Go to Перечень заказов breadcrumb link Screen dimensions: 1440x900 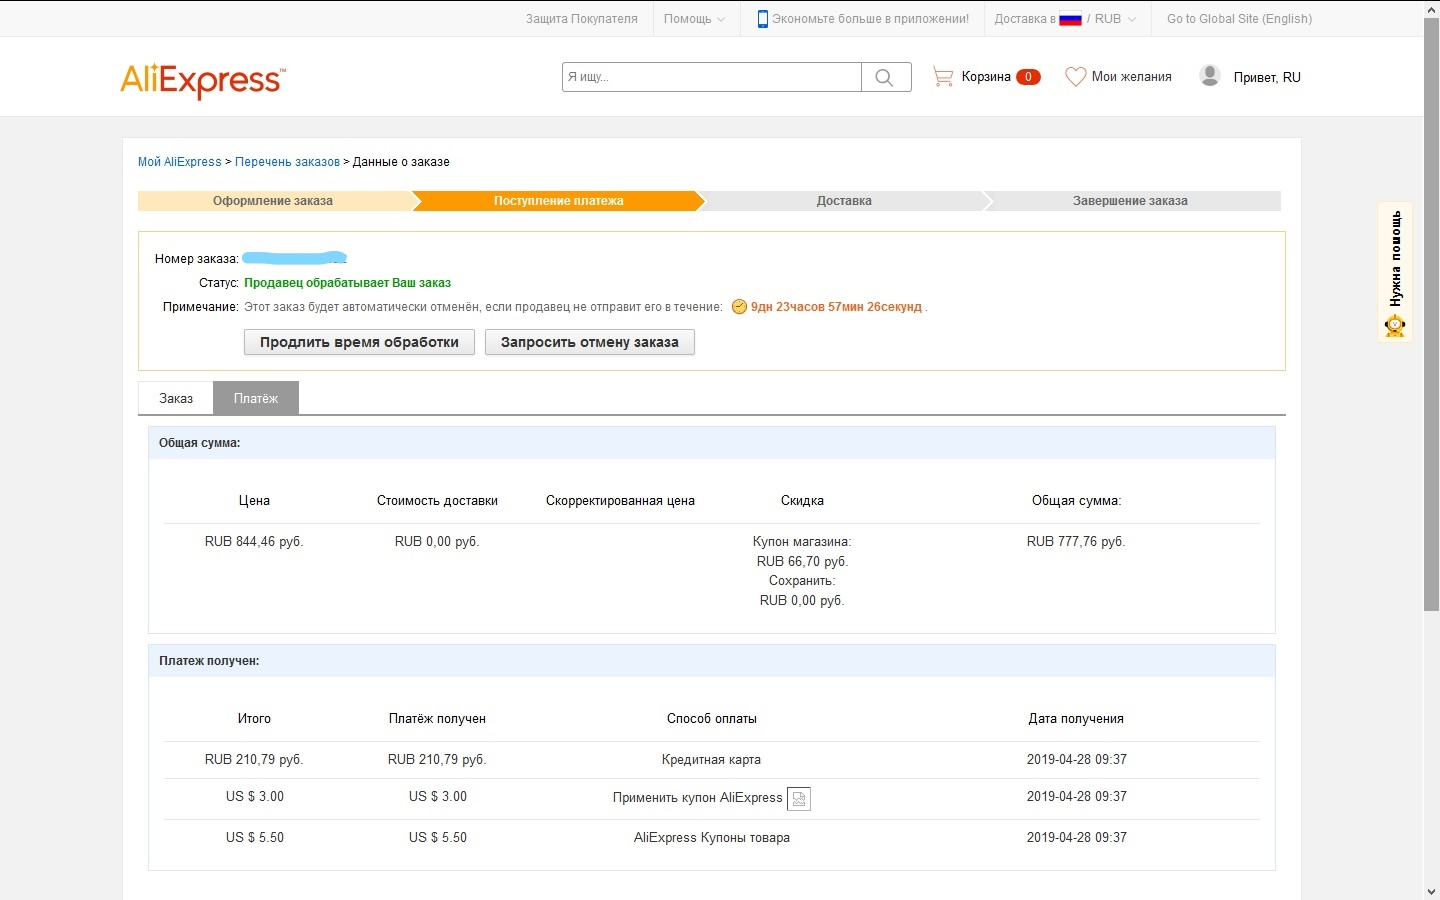point(287,162)
